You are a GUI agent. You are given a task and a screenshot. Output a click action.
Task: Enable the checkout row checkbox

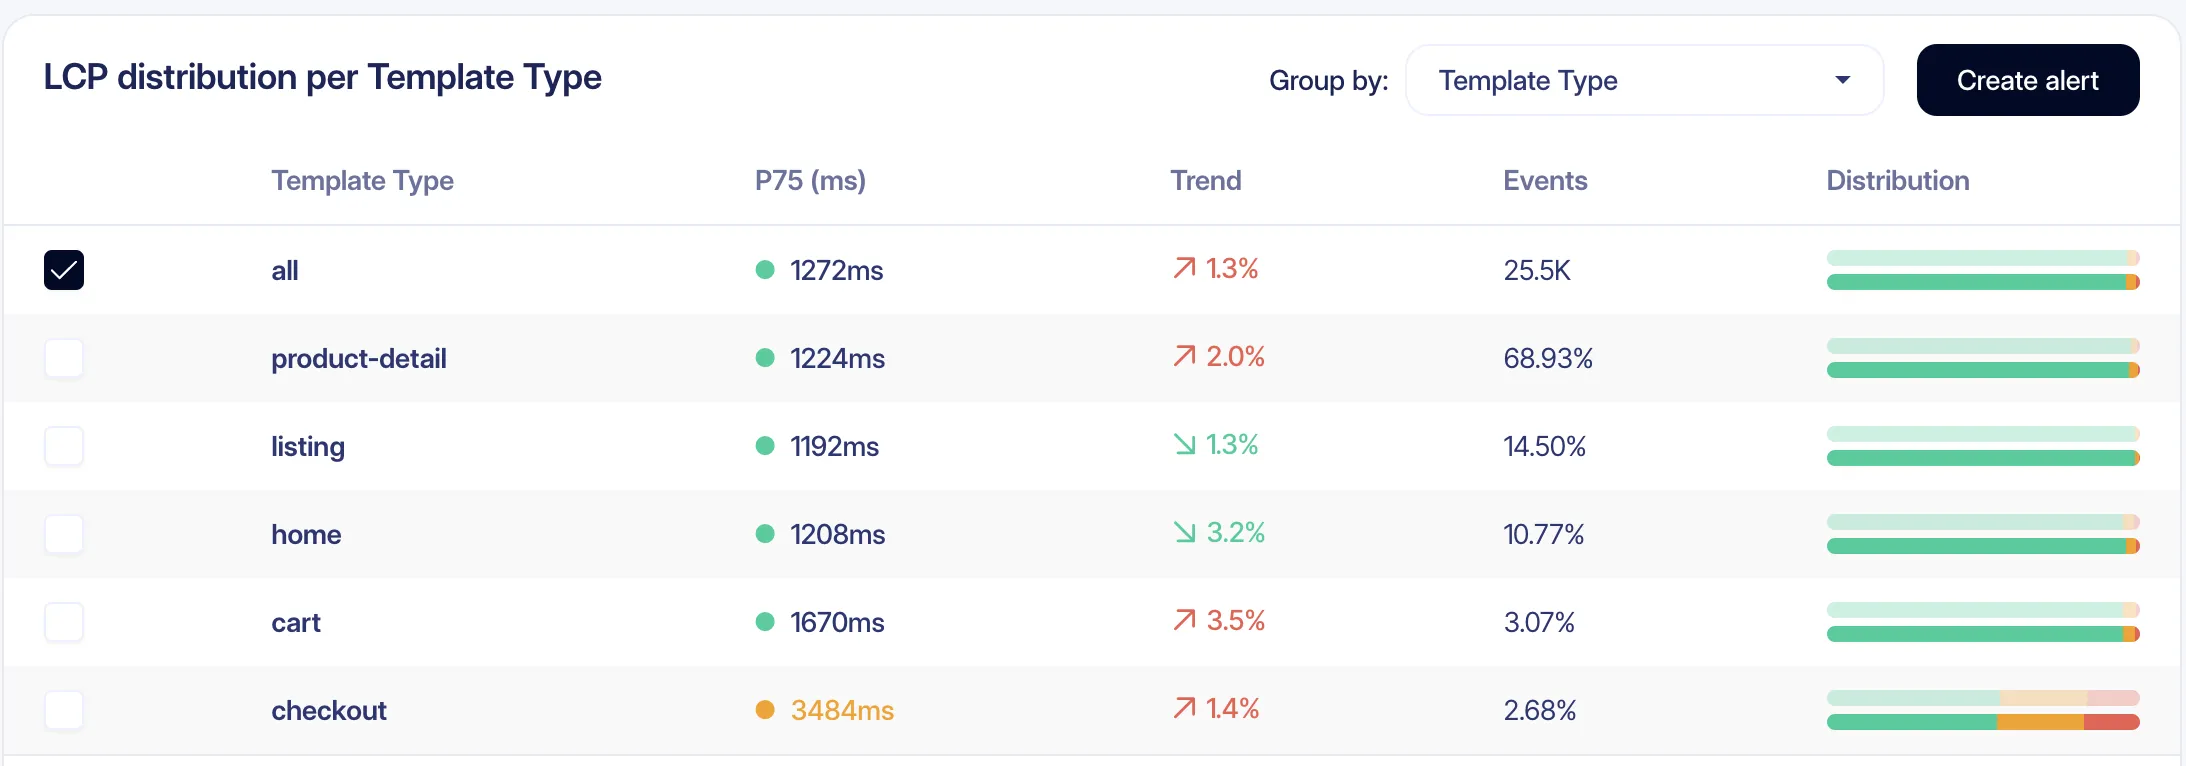click(64, 710)
